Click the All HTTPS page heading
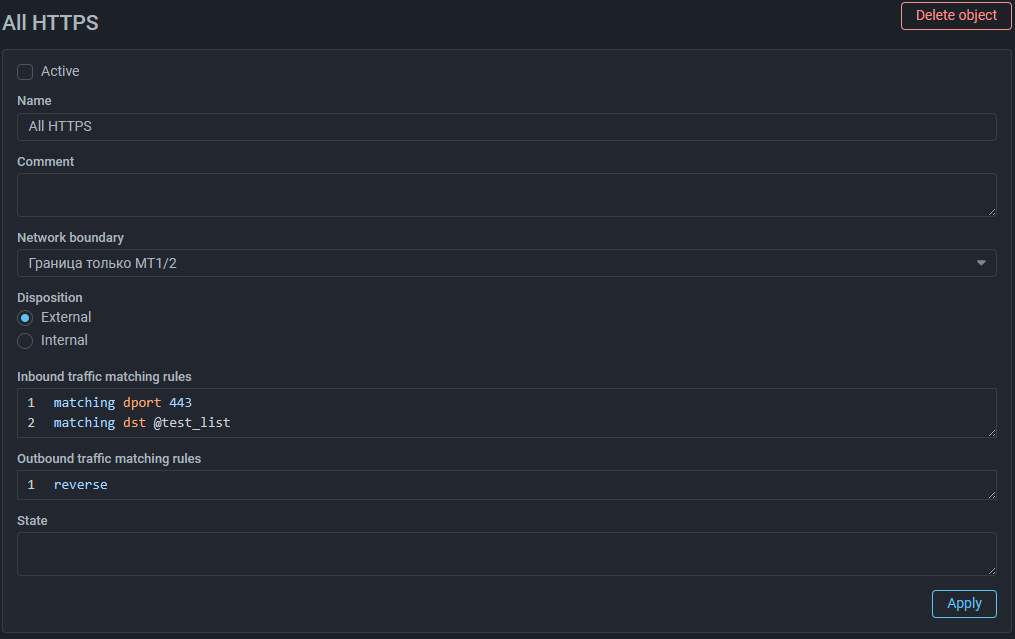 [50, 23]
